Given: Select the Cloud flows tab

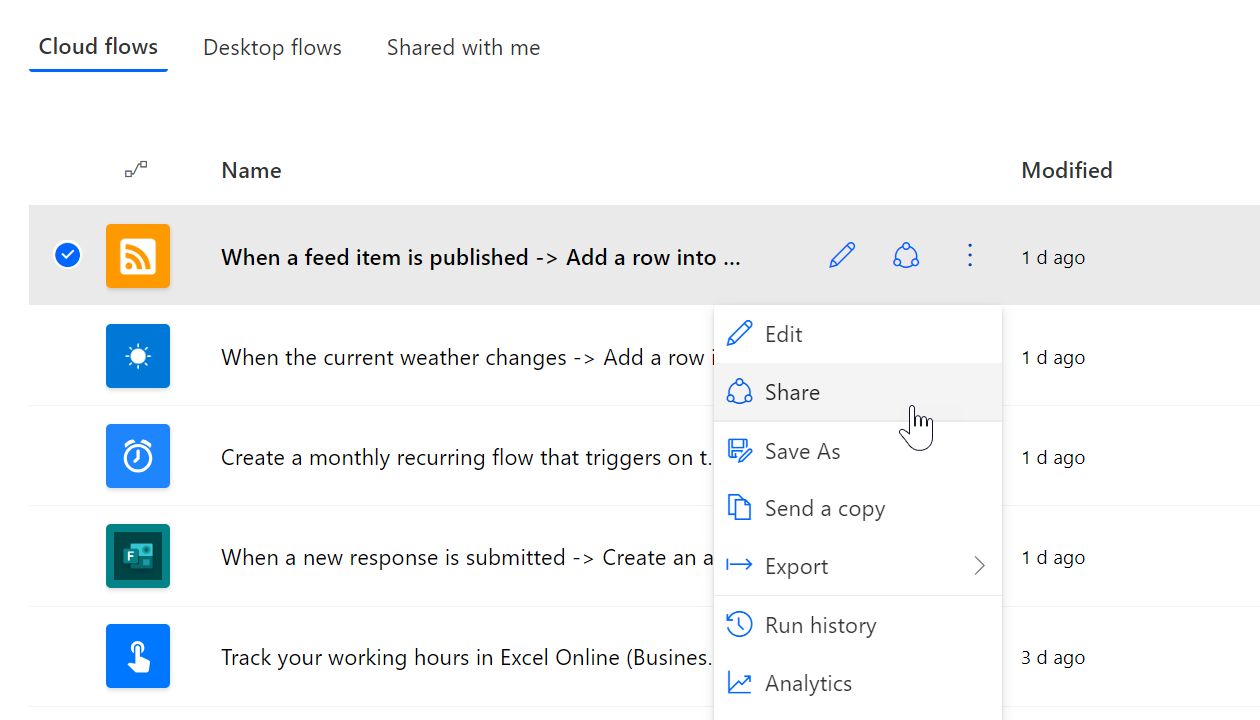Looking at the screenshot, I should [98, 47].
